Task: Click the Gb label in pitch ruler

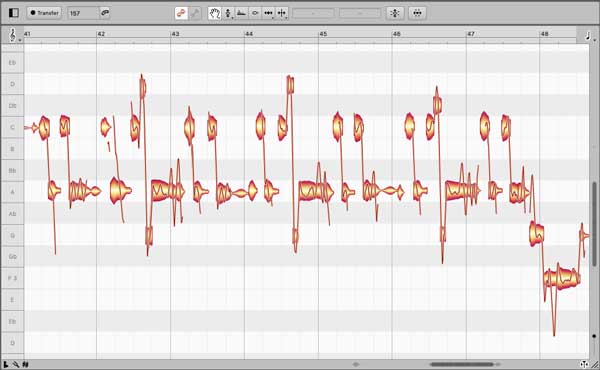Action: pyautogui.click(x=12, y=257)
